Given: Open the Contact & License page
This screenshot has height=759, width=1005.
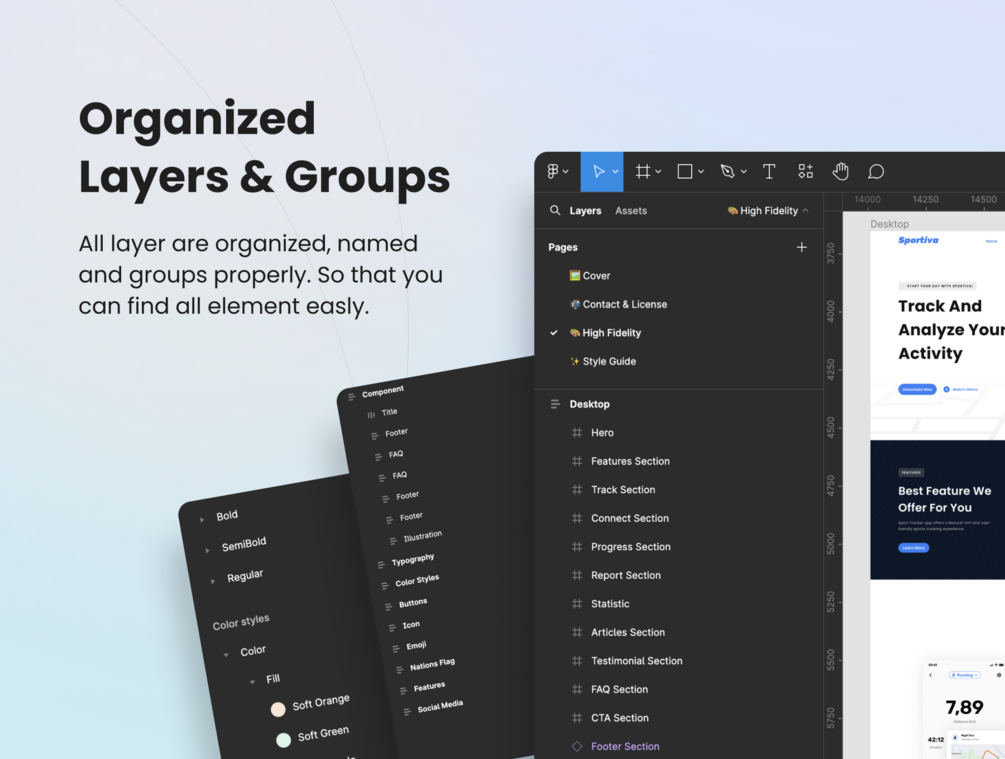Looking at the screenshot, I should pos(619,304).
